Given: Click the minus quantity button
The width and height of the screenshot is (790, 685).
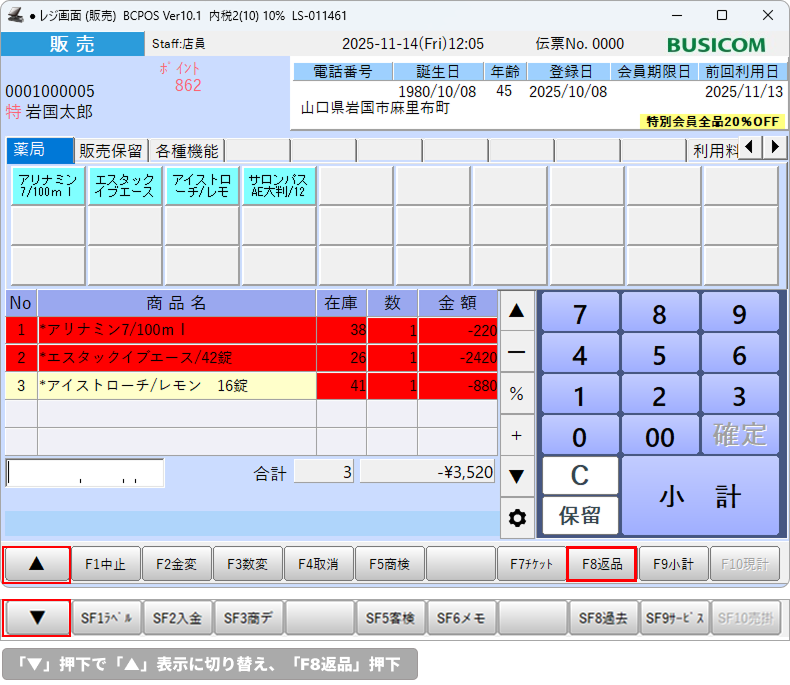Looking at the screenshot, I should [x=516, y=352].
